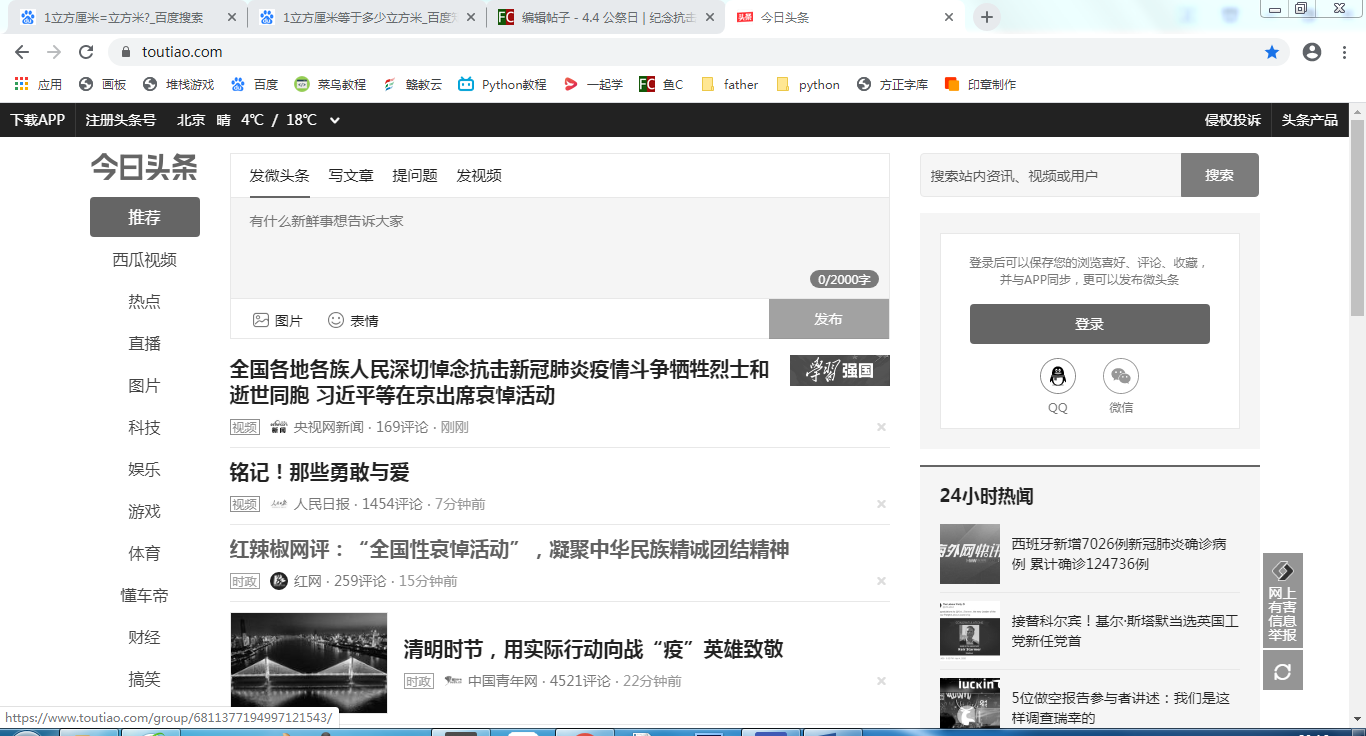Open the Chrome profile avatar icon
Screen dimensions: 1366x736
[x=1312, y=52]
